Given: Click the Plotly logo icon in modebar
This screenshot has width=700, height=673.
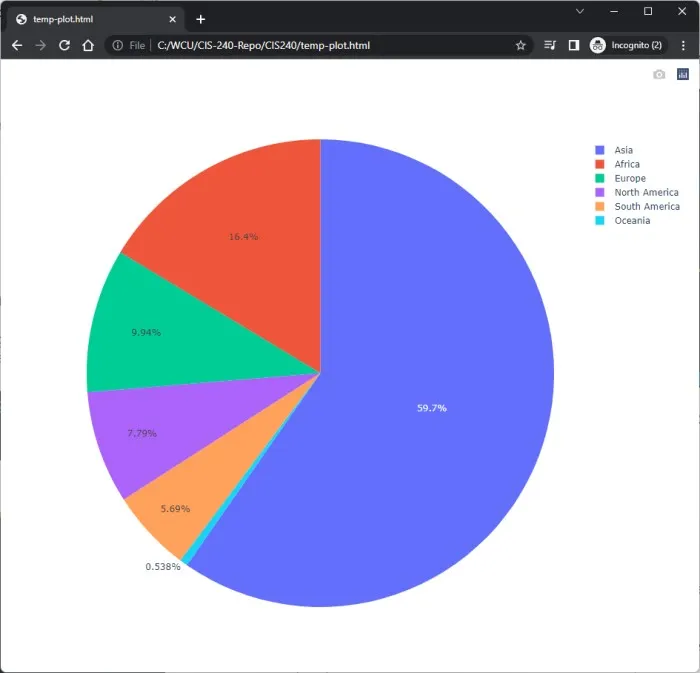Looking at the screenshot, I should click(683, 74).
